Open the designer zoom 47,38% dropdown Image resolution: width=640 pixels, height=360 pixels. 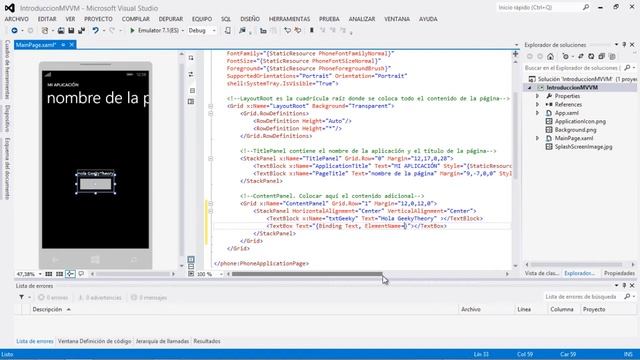coord(40,274)
